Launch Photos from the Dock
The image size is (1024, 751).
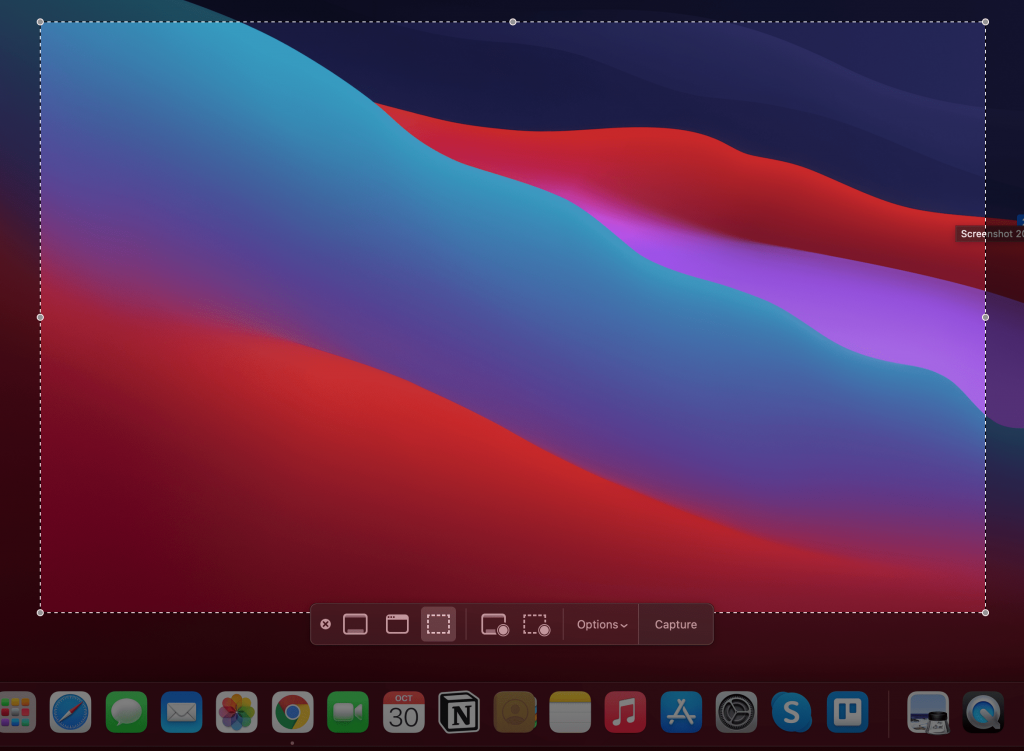236,712
